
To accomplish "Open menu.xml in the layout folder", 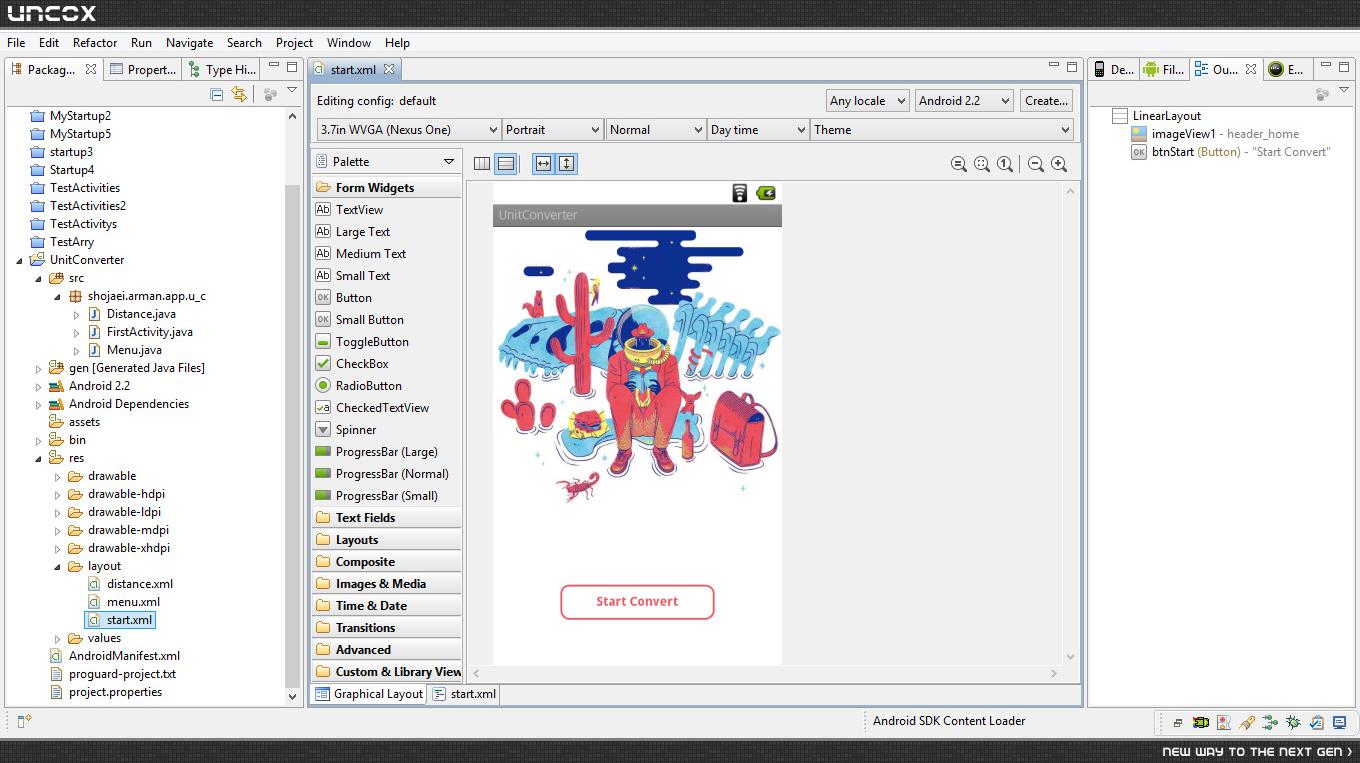I will pyautogui.click(x=133, y=602).
